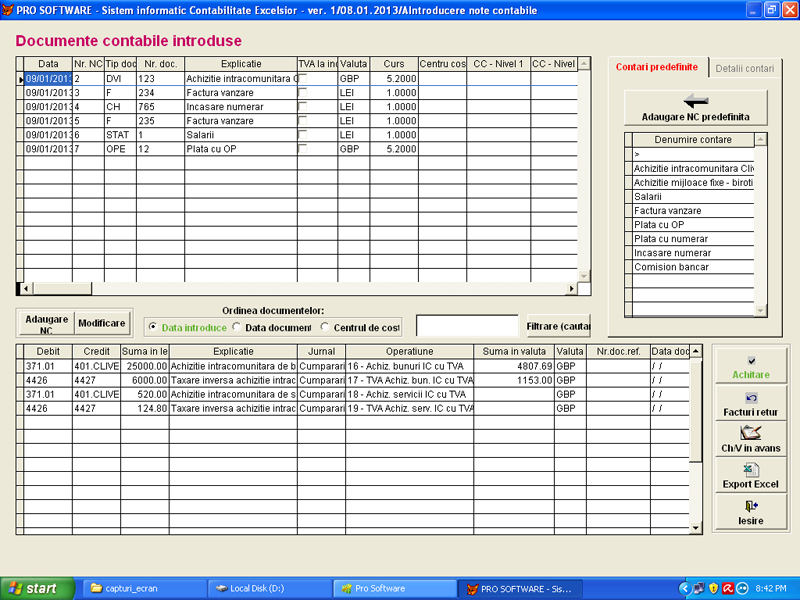Screen dimensions: 800x600
Task: Toggle TVA checkbox for Factura vanzare 235 row
Action: 303,120
